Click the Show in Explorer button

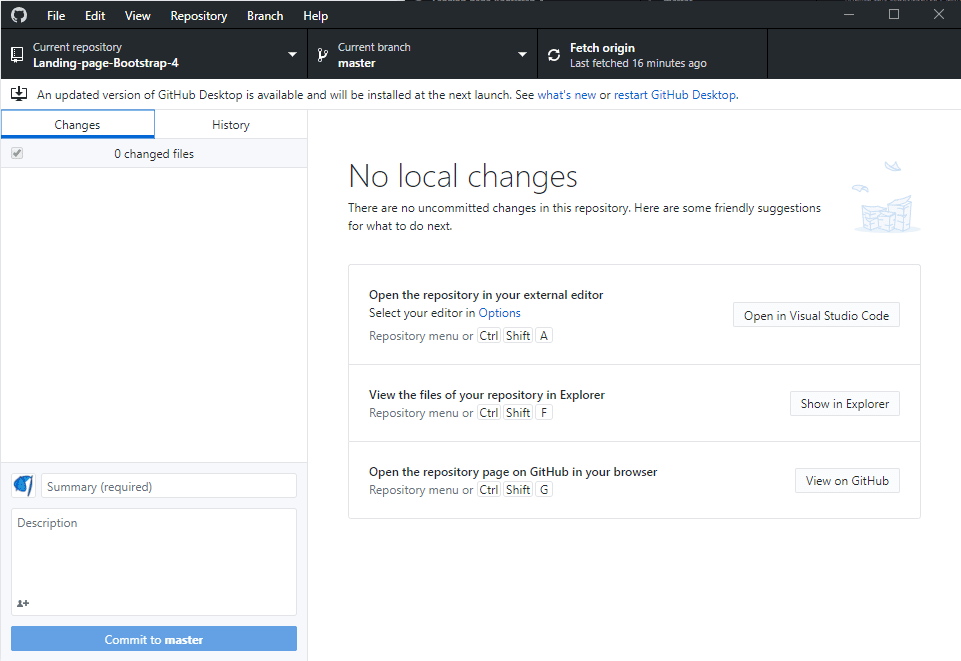[x=845, y=404]
